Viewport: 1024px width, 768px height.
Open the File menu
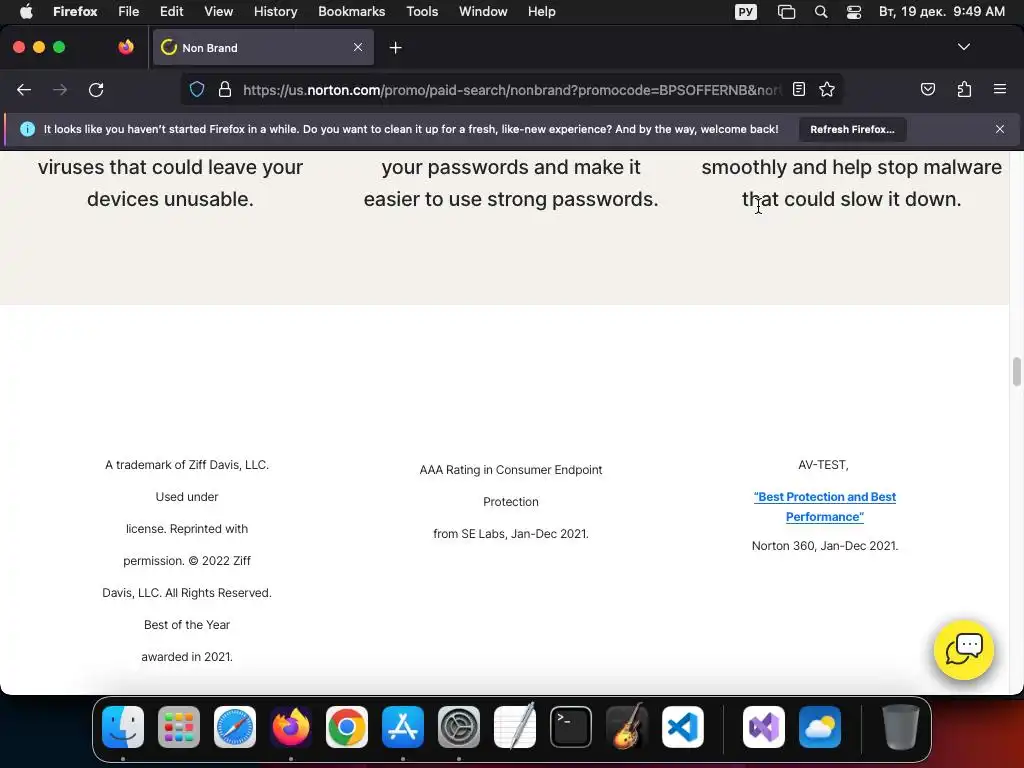[x=129, y=11]
